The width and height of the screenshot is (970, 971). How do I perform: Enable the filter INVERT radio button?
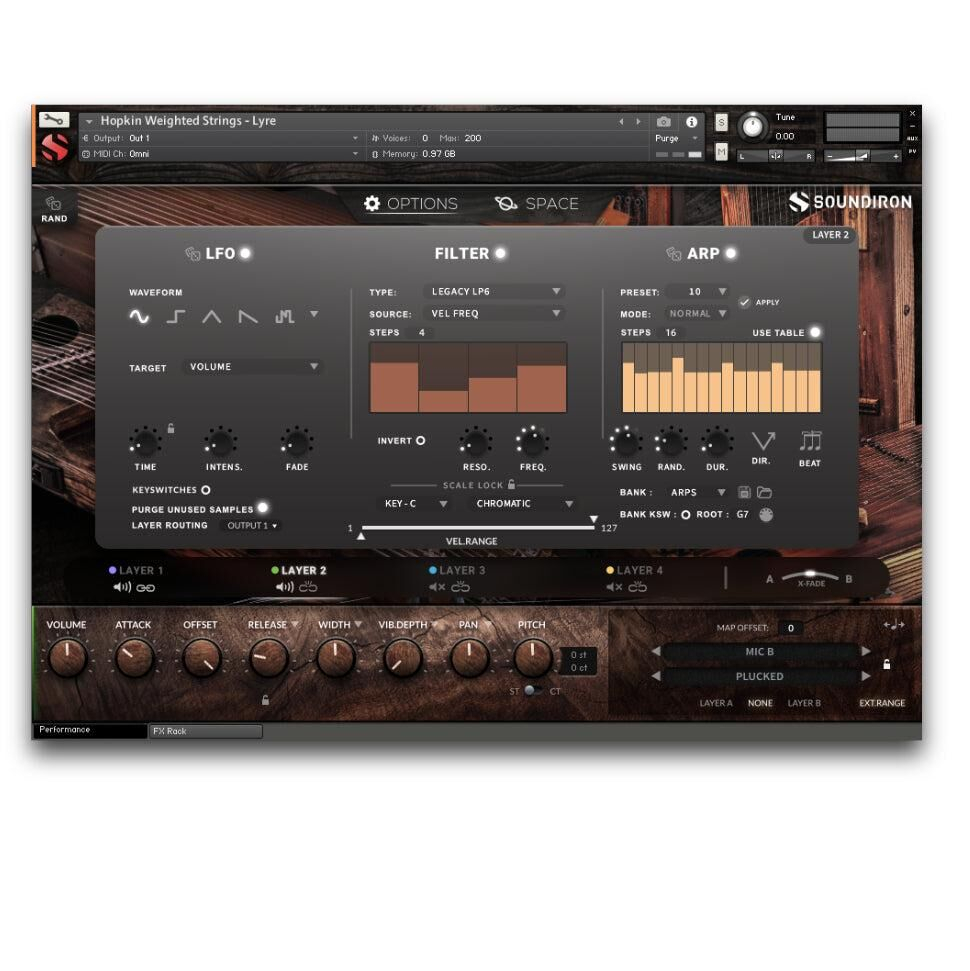pyautogui.click(x=420, y=440)
